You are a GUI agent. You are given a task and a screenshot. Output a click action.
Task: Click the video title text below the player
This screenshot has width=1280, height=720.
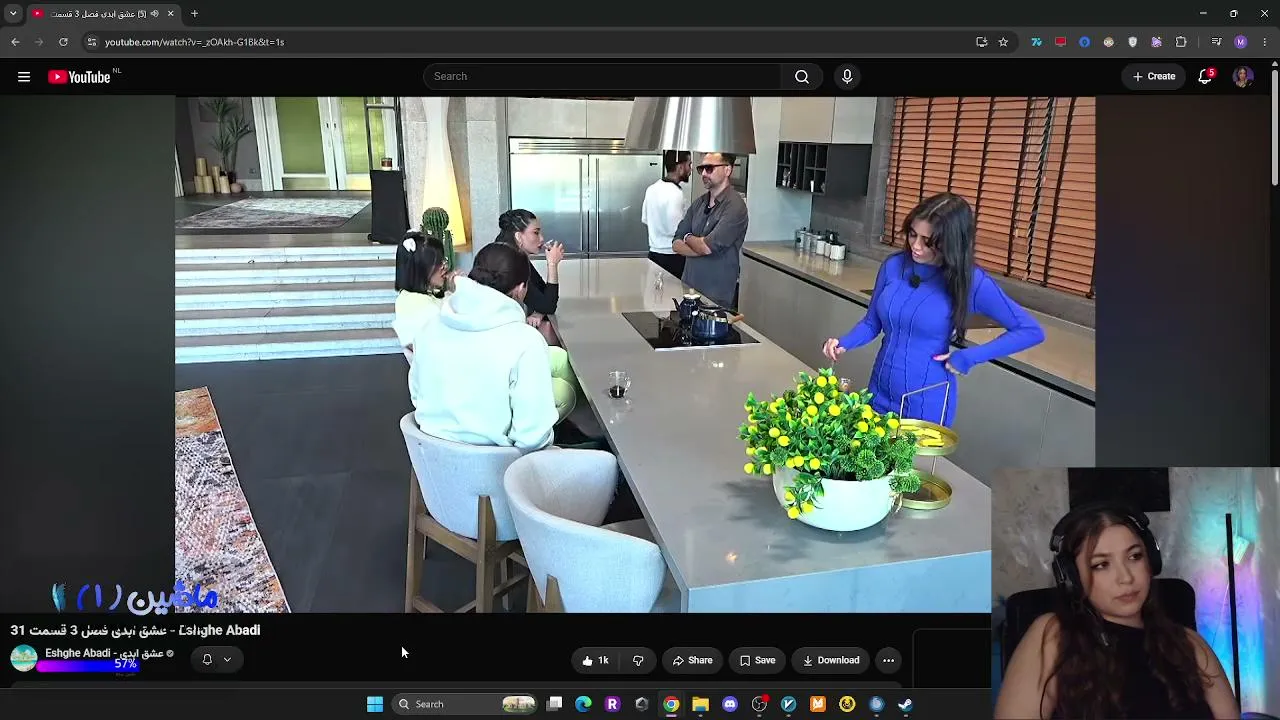point(135,630)
